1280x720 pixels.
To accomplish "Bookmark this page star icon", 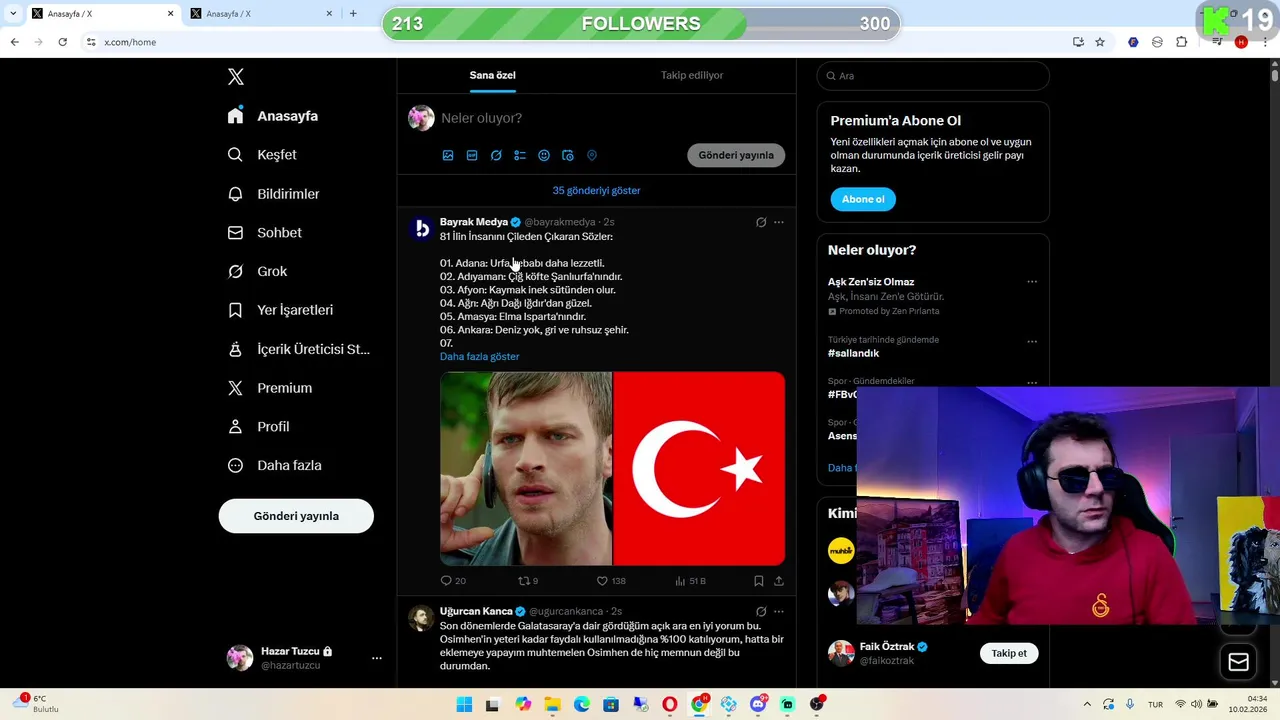I will point(1100,42).
